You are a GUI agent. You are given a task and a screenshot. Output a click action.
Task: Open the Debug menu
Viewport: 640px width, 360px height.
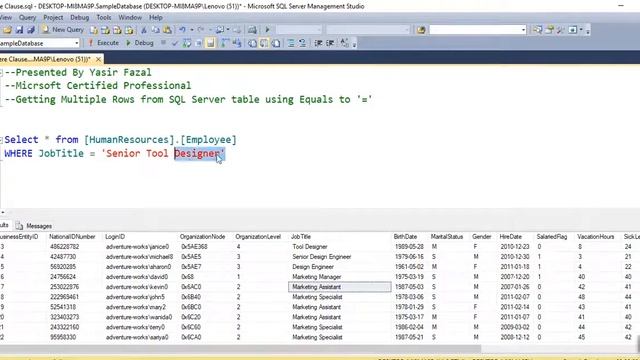click(79, 18)
